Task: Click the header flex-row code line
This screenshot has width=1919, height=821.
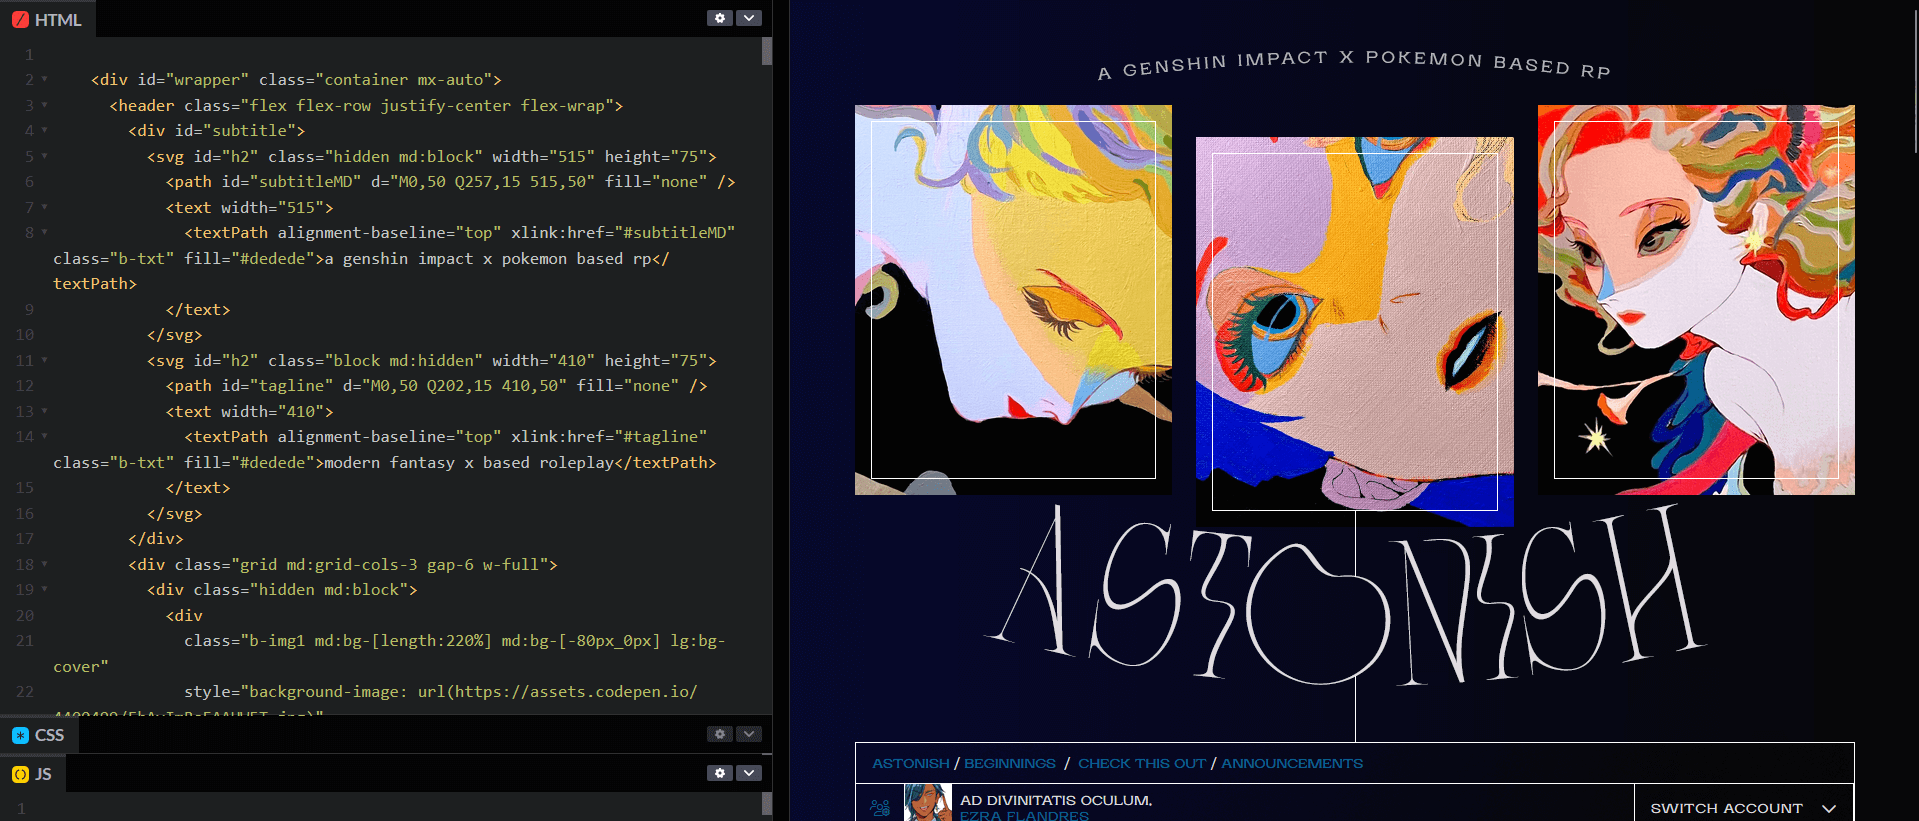Action: tap(366, 105)
